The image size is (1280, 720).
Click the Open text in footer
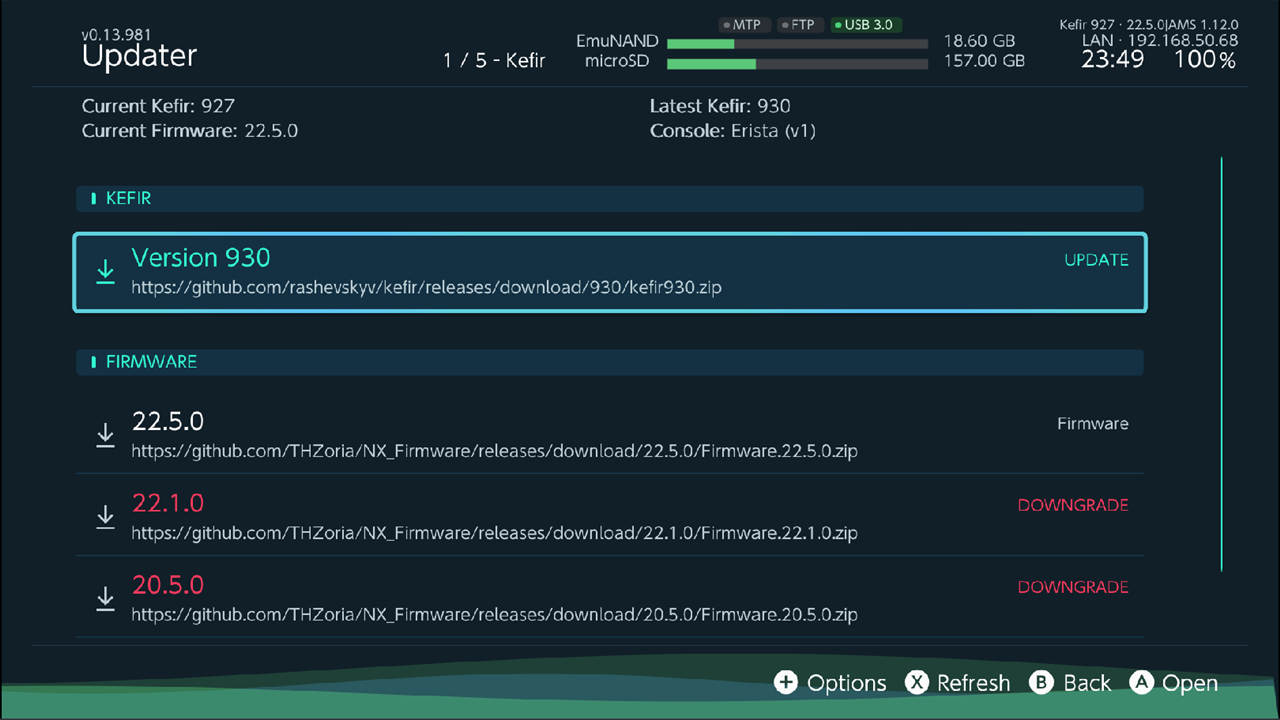click(x=1190, y=683)
